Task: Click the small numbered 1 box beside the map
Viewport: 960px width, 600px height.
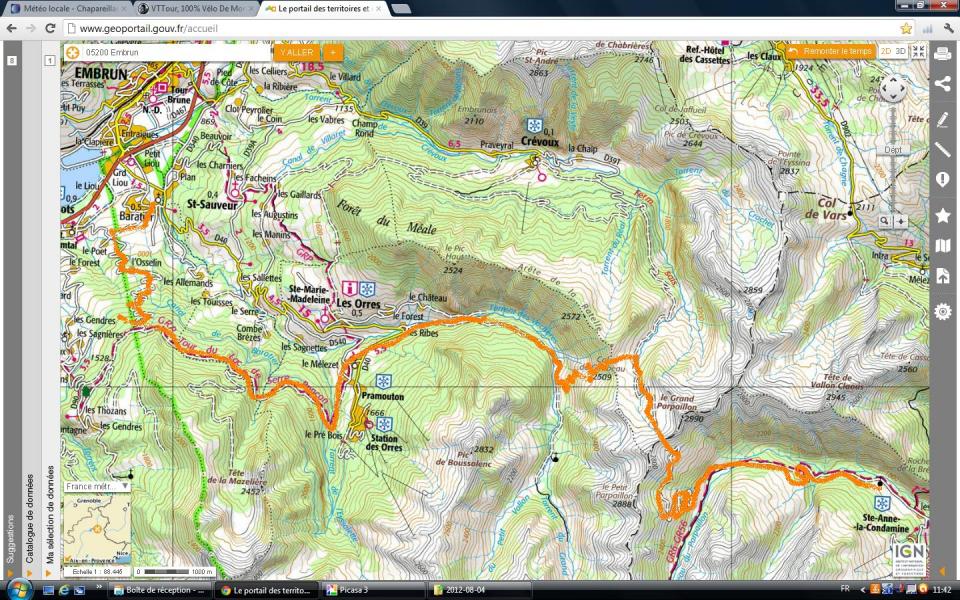Action: pos(50,60)
